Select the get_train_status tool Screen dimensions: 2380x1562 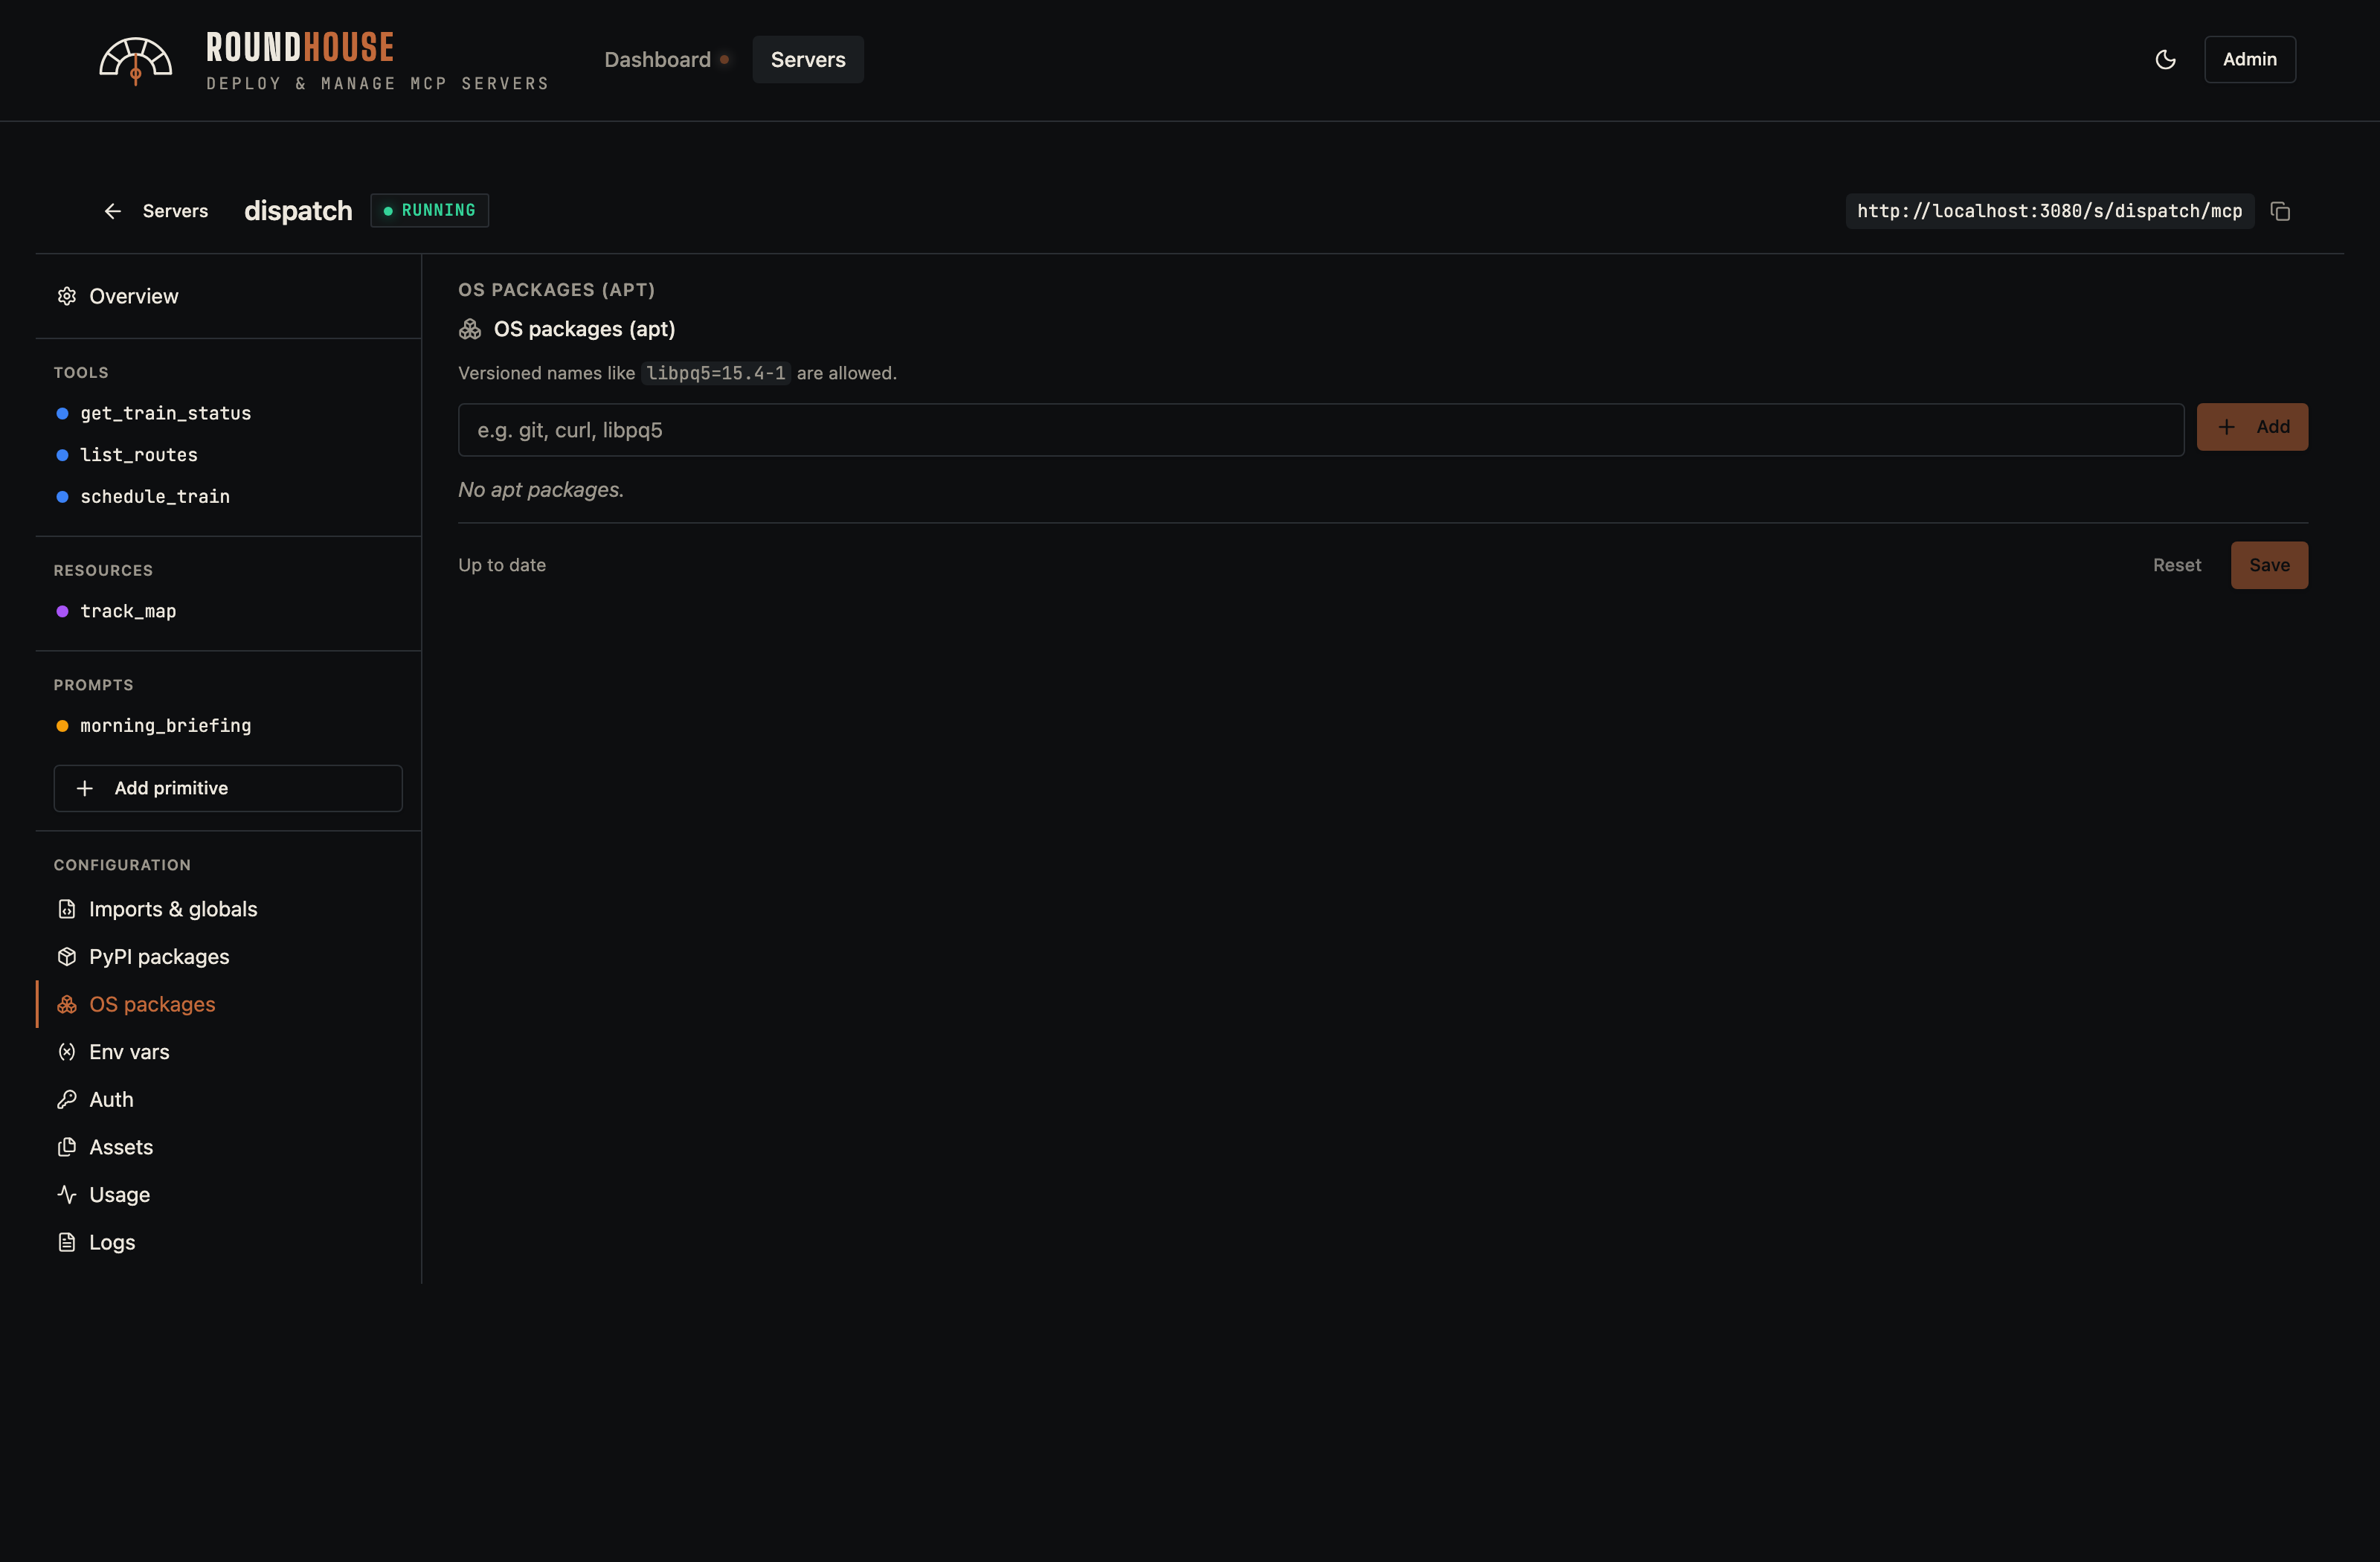(228, 413)
